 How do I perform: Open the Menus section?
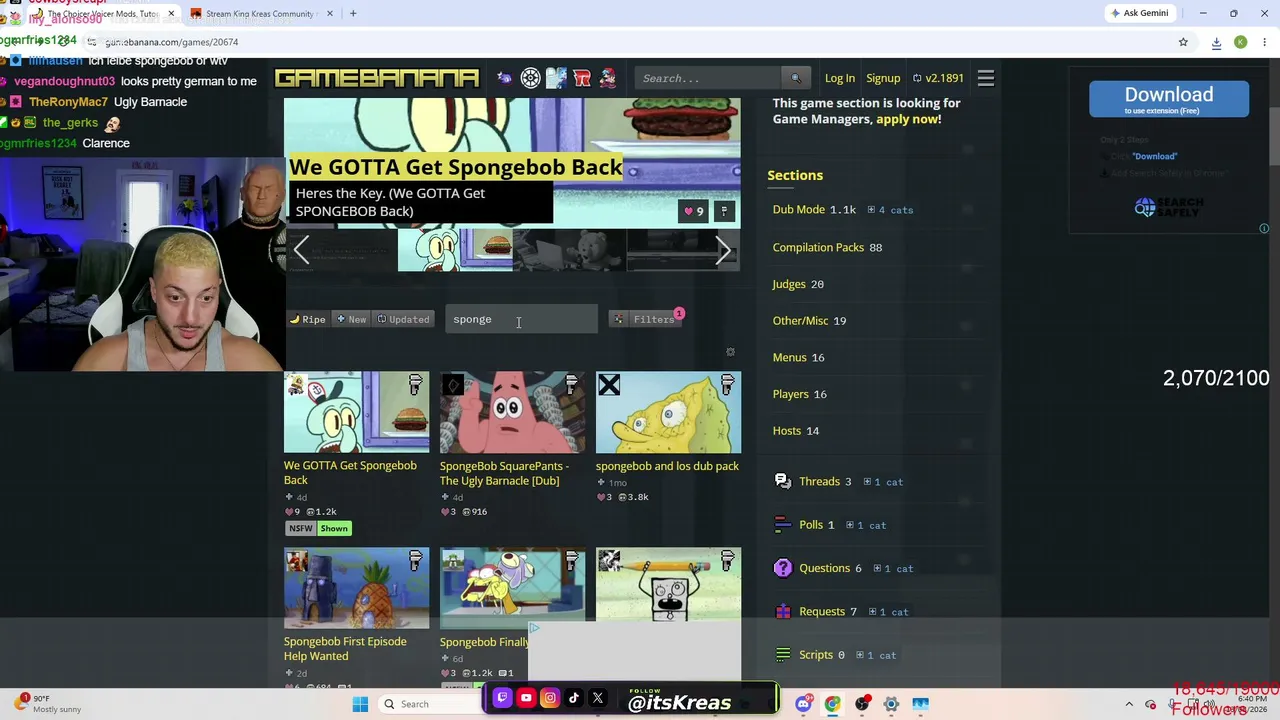[790, 357]
